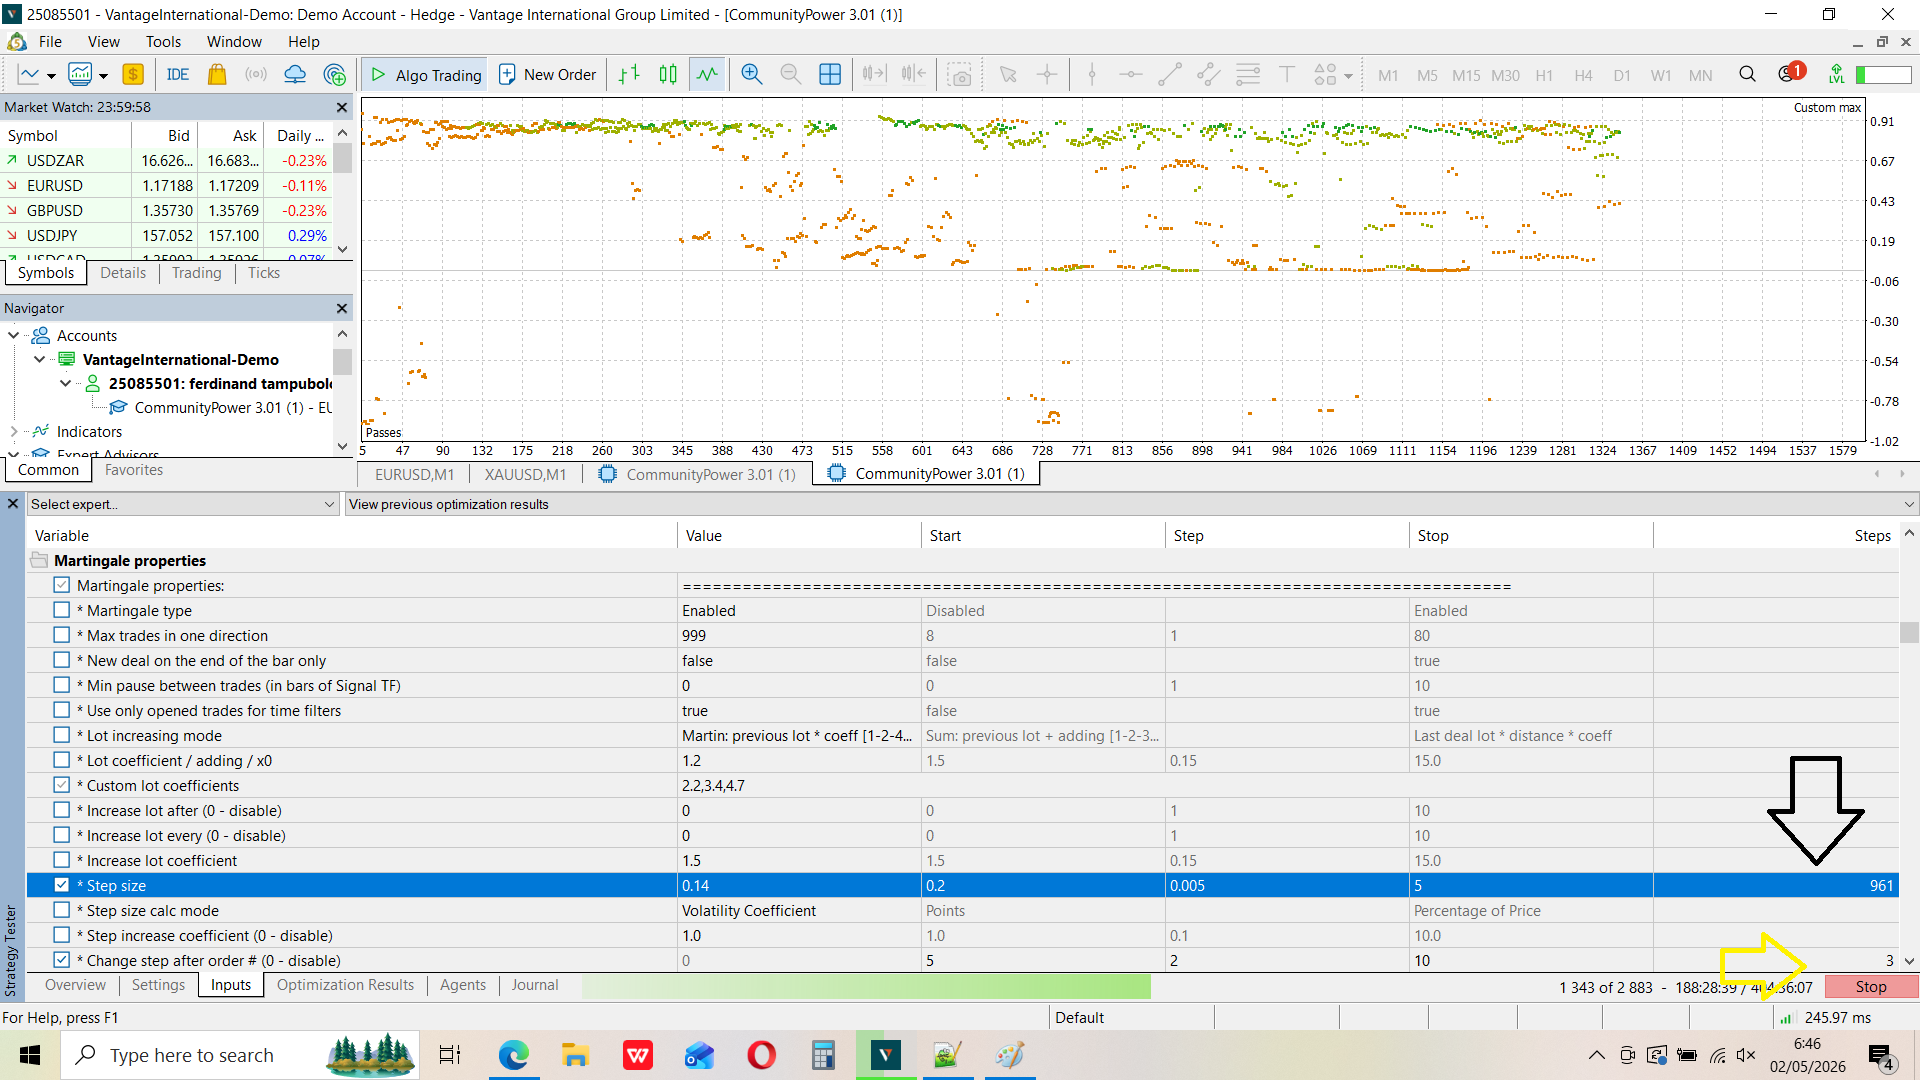Select the H1 timeframe button
The image size is (1920, 1080).
(1544, 76)
